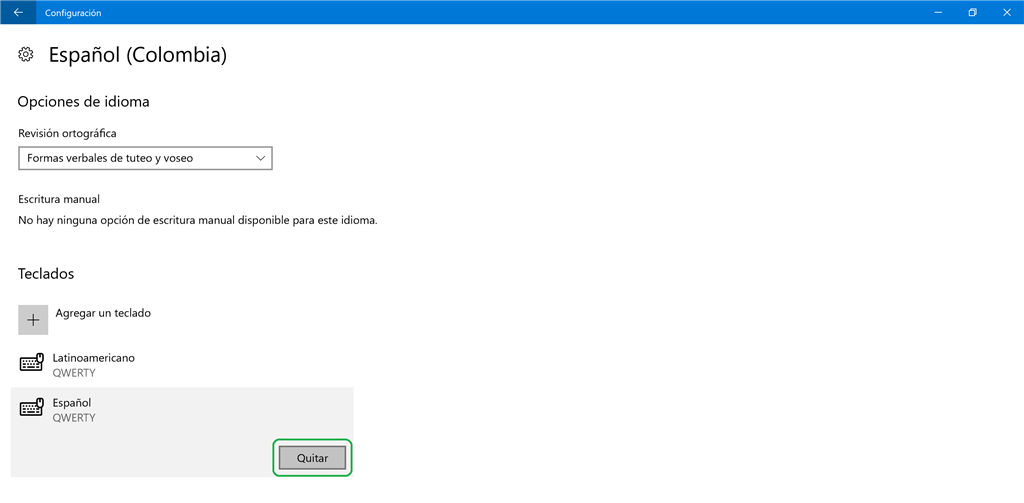This screenshot has width=1024, height=503.
Task: Click the Opciones de idioma heading
Action: coord(84,102)
